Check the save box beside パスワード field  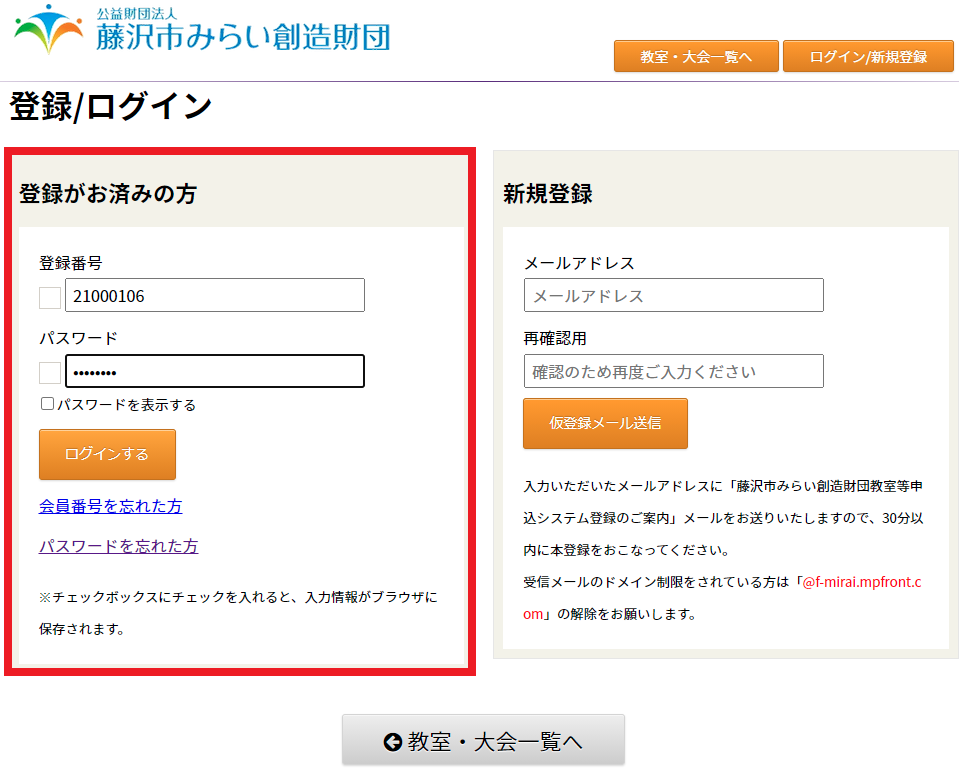[x=50, y=373]
